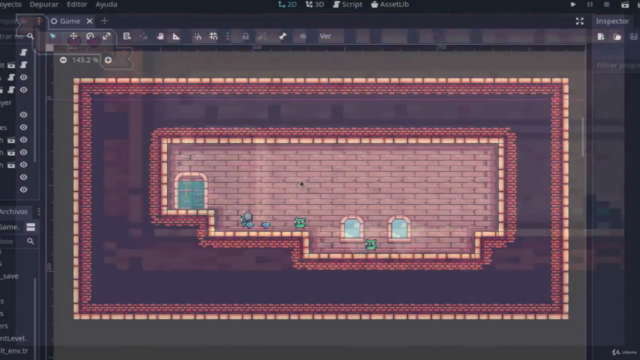Click the pivot tool icon in toolbar
This screenshot has width=640, height=360.
pyautogui.click(x=144, y=36)
